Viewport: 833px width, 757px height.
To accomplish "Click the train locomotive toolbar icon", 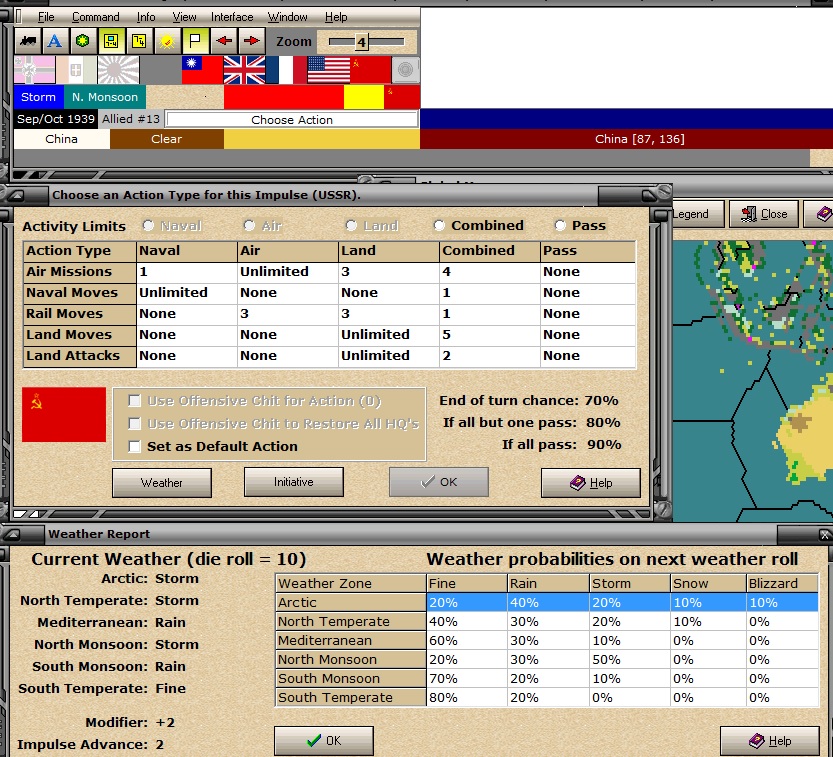I will pyautogui.click(x=28, y=41).
